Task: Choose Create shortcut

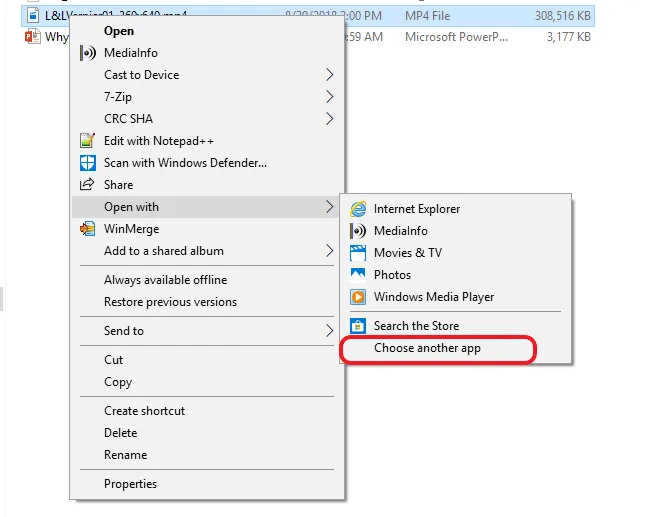Action: pyautogui.click(x=207, y=411)
